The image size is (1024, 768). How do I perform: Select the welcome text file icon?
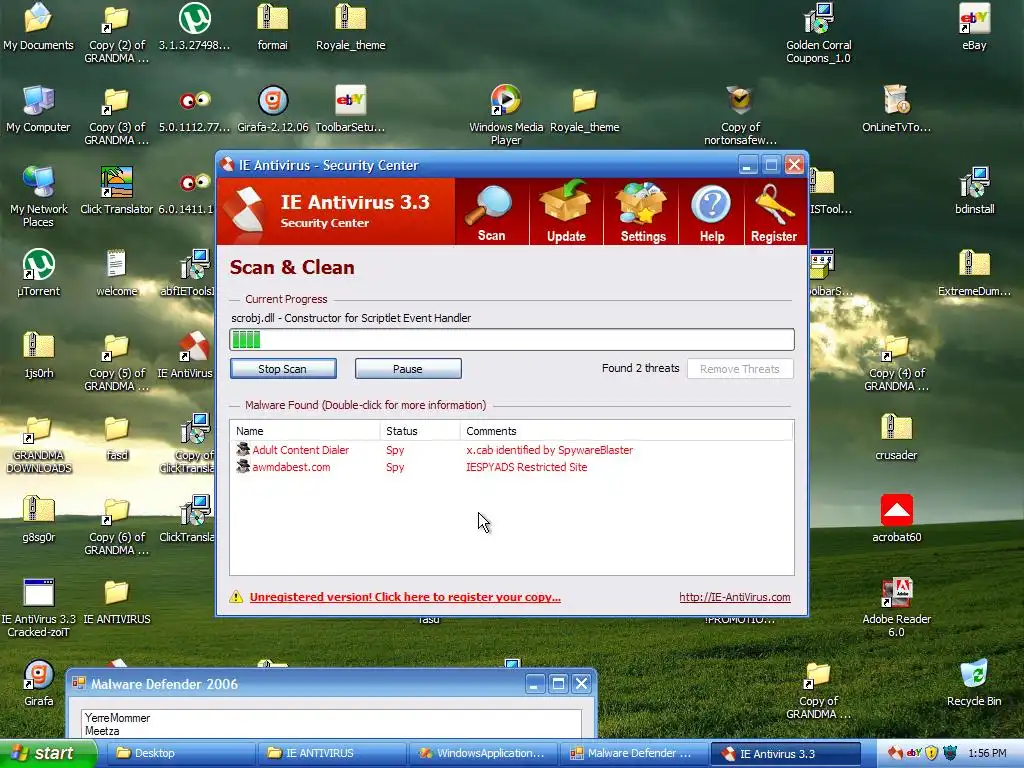coord(116,273)
